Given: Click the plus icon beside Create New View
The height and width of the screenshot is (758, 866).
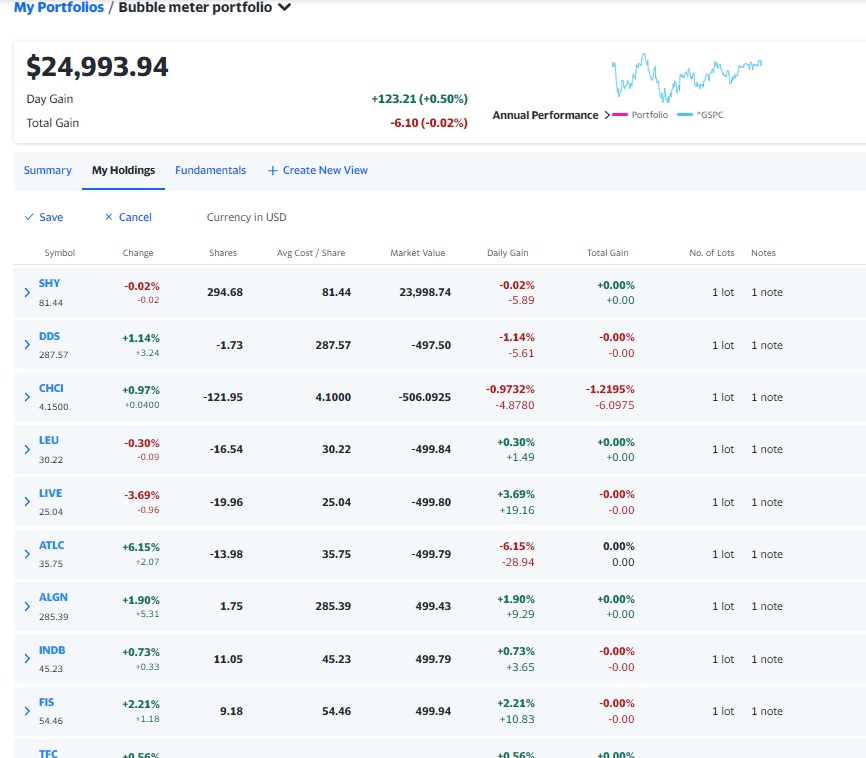Looking at the screenshot, I should (x=272, y=171).
